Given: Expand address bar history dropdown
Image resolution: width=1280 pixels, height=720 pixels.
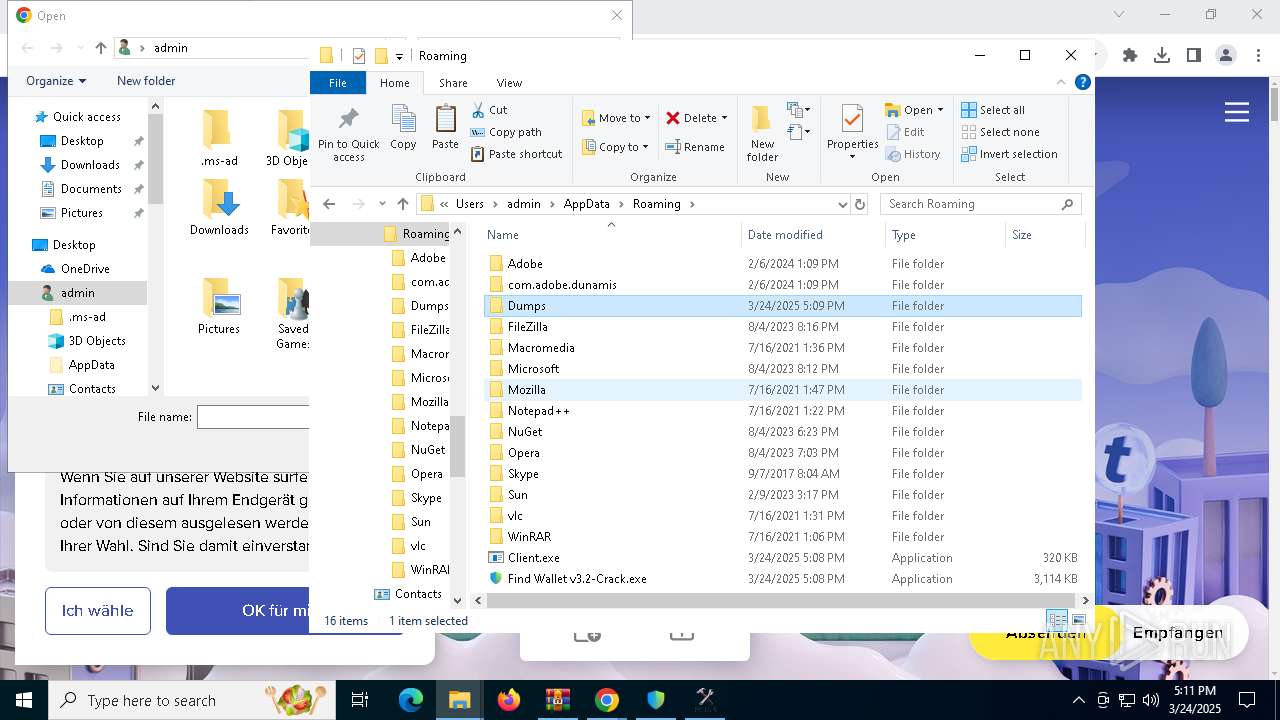Looking at the screenshot, I should (842, 204).
